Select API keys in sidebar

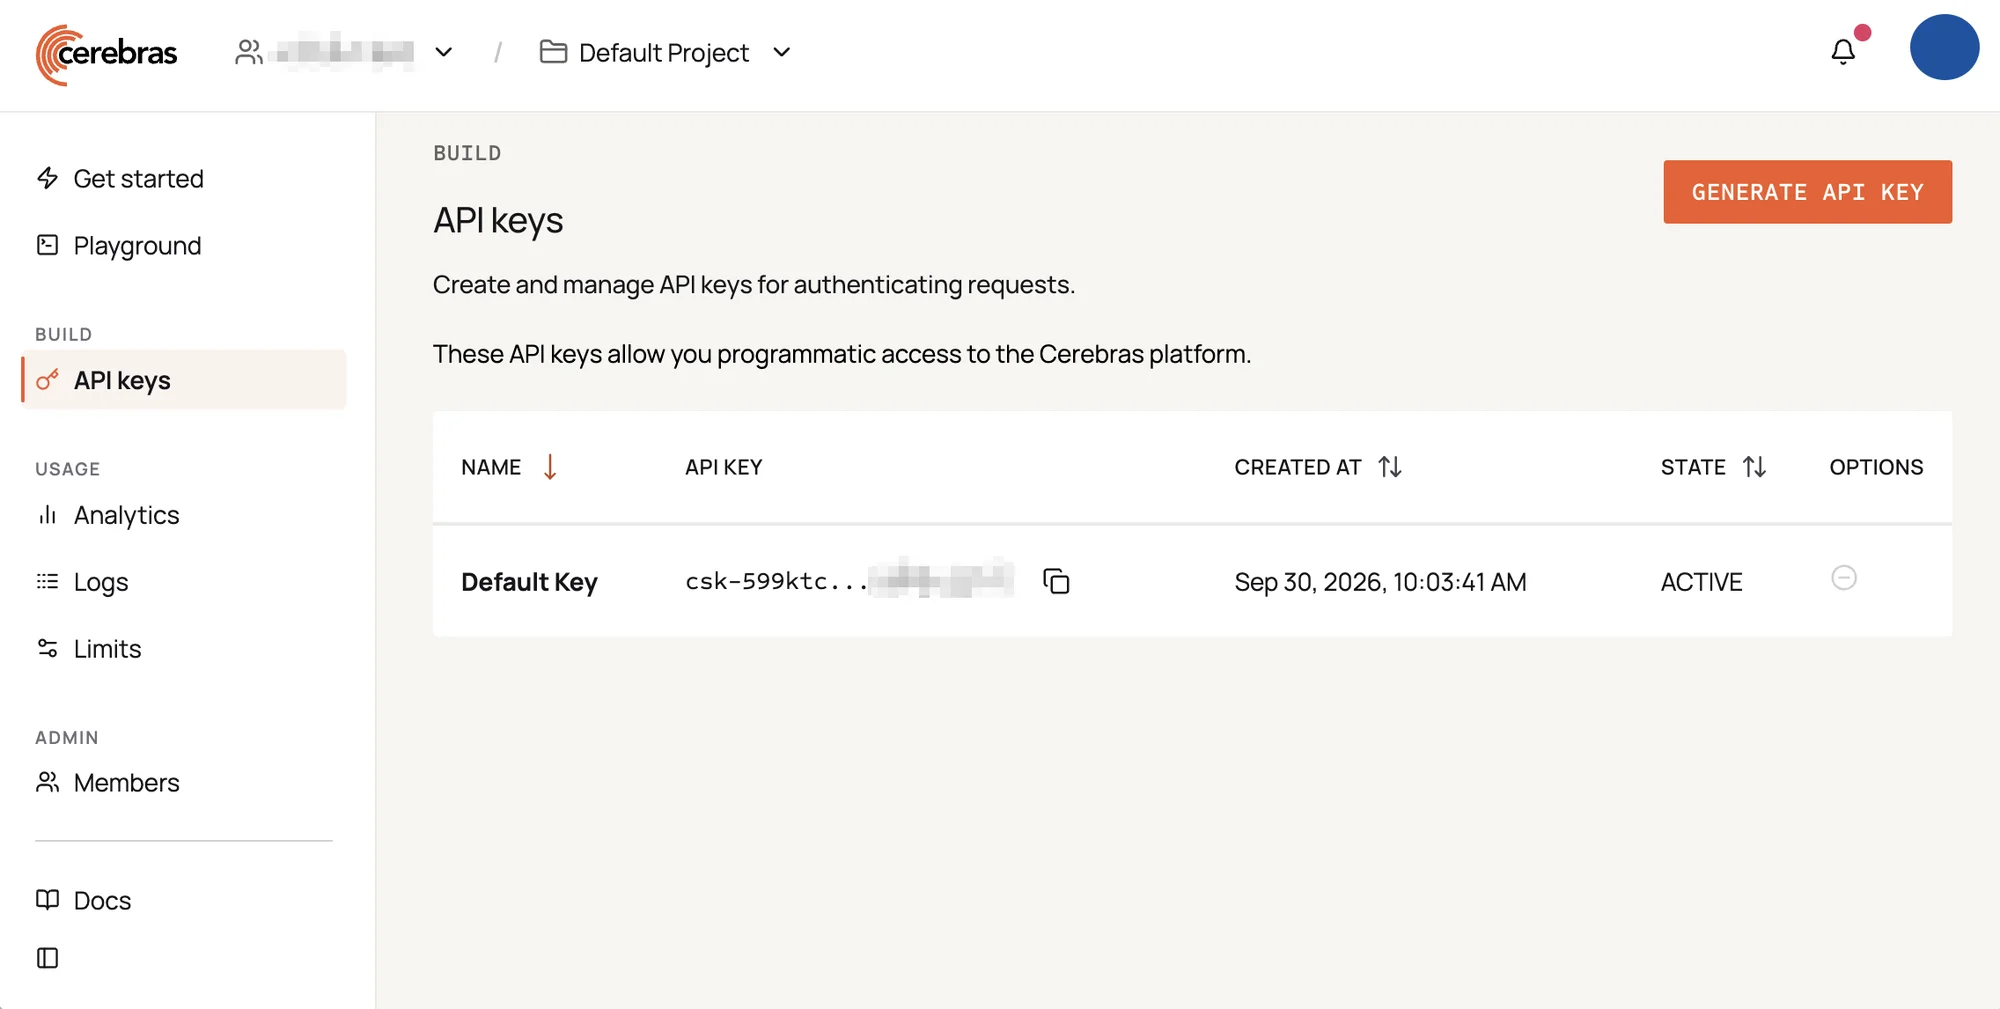click(x=184, y=380)
